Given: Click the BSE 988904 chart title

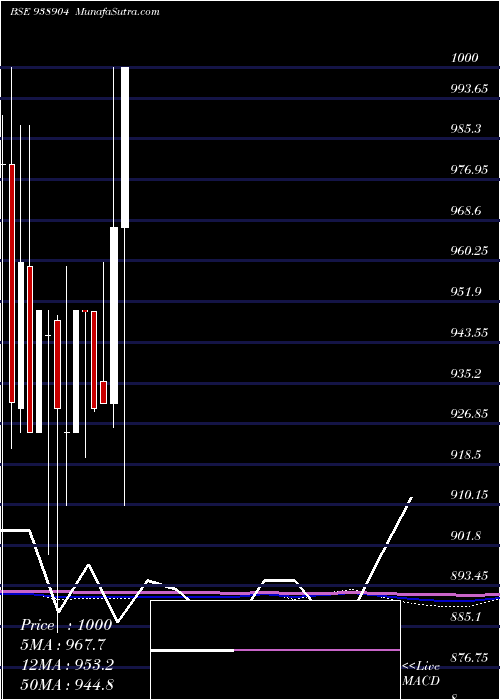Looking at the screenshot, I should [39, 12].
